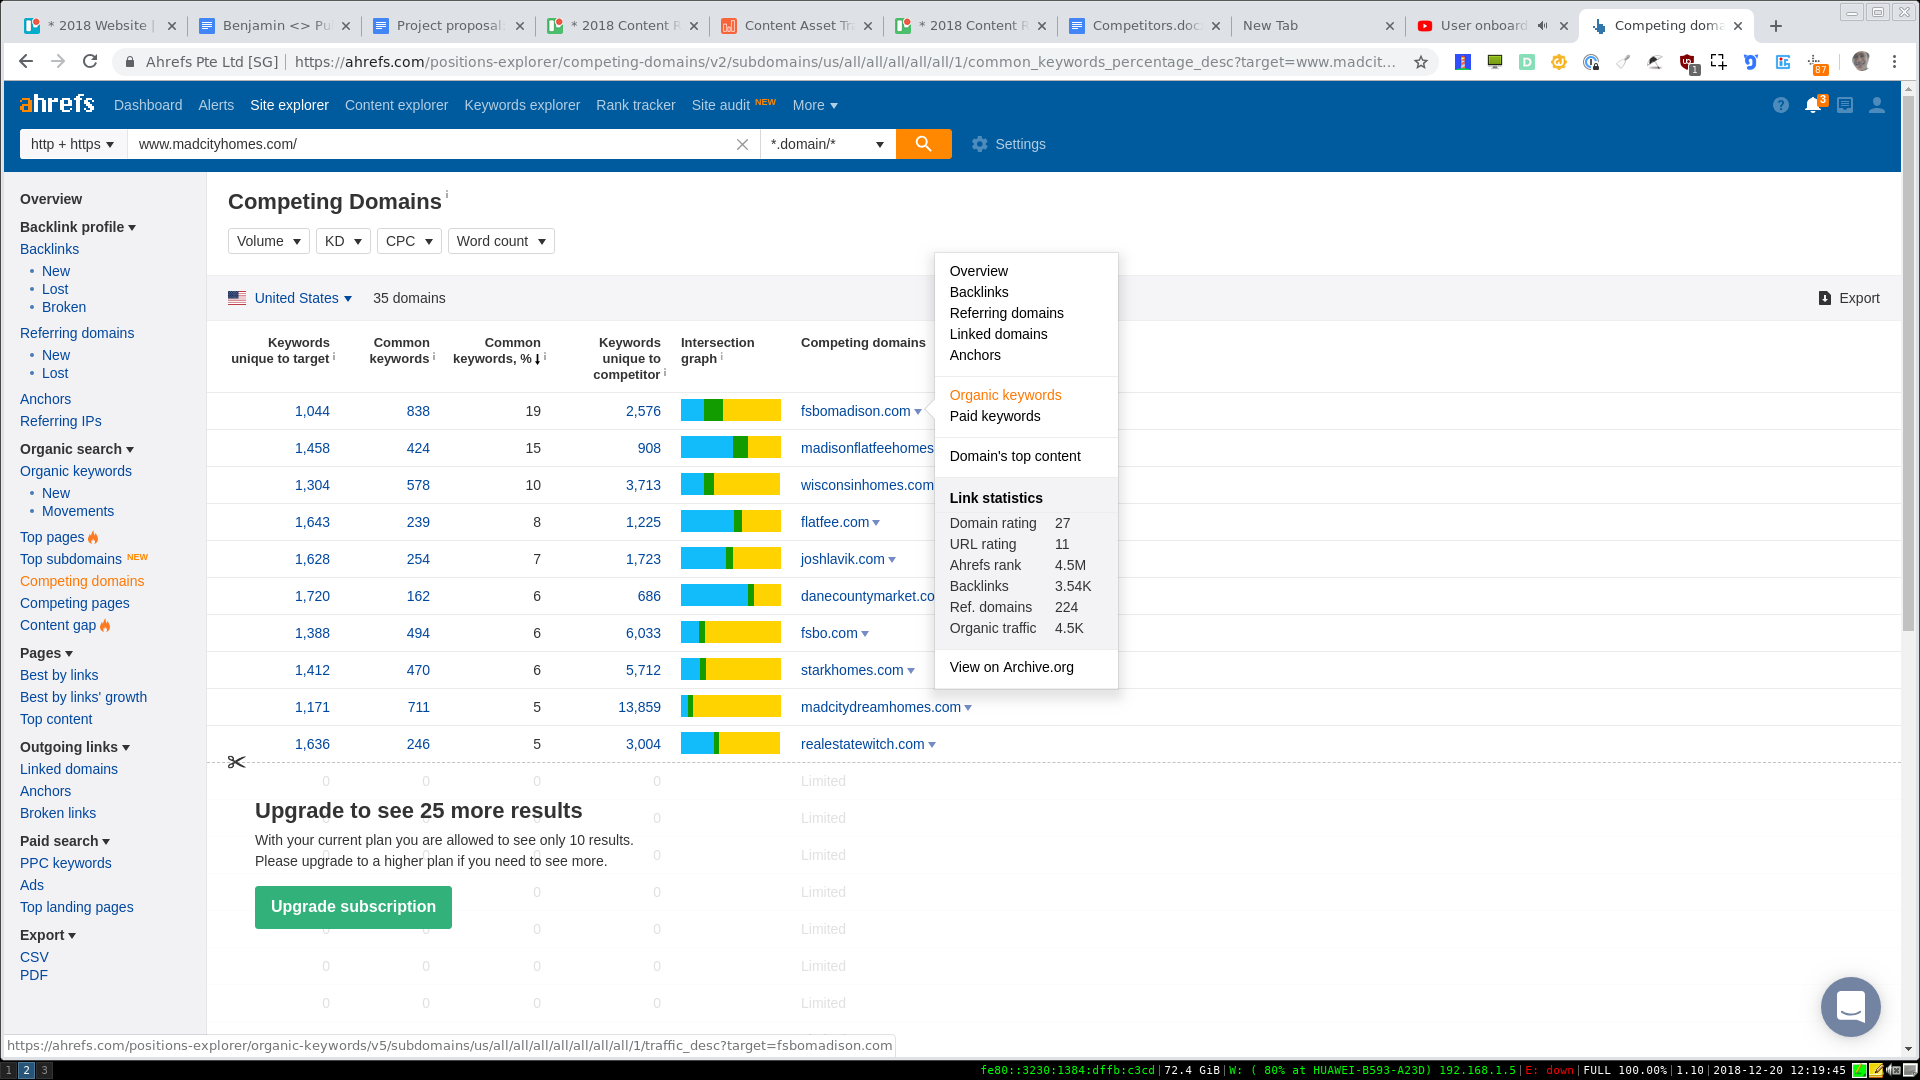Image resolution: width=1920 pixels, height=1080 pixels.
Task: Select Organic keywords in the popup menu
Action: click(1005, 395)
